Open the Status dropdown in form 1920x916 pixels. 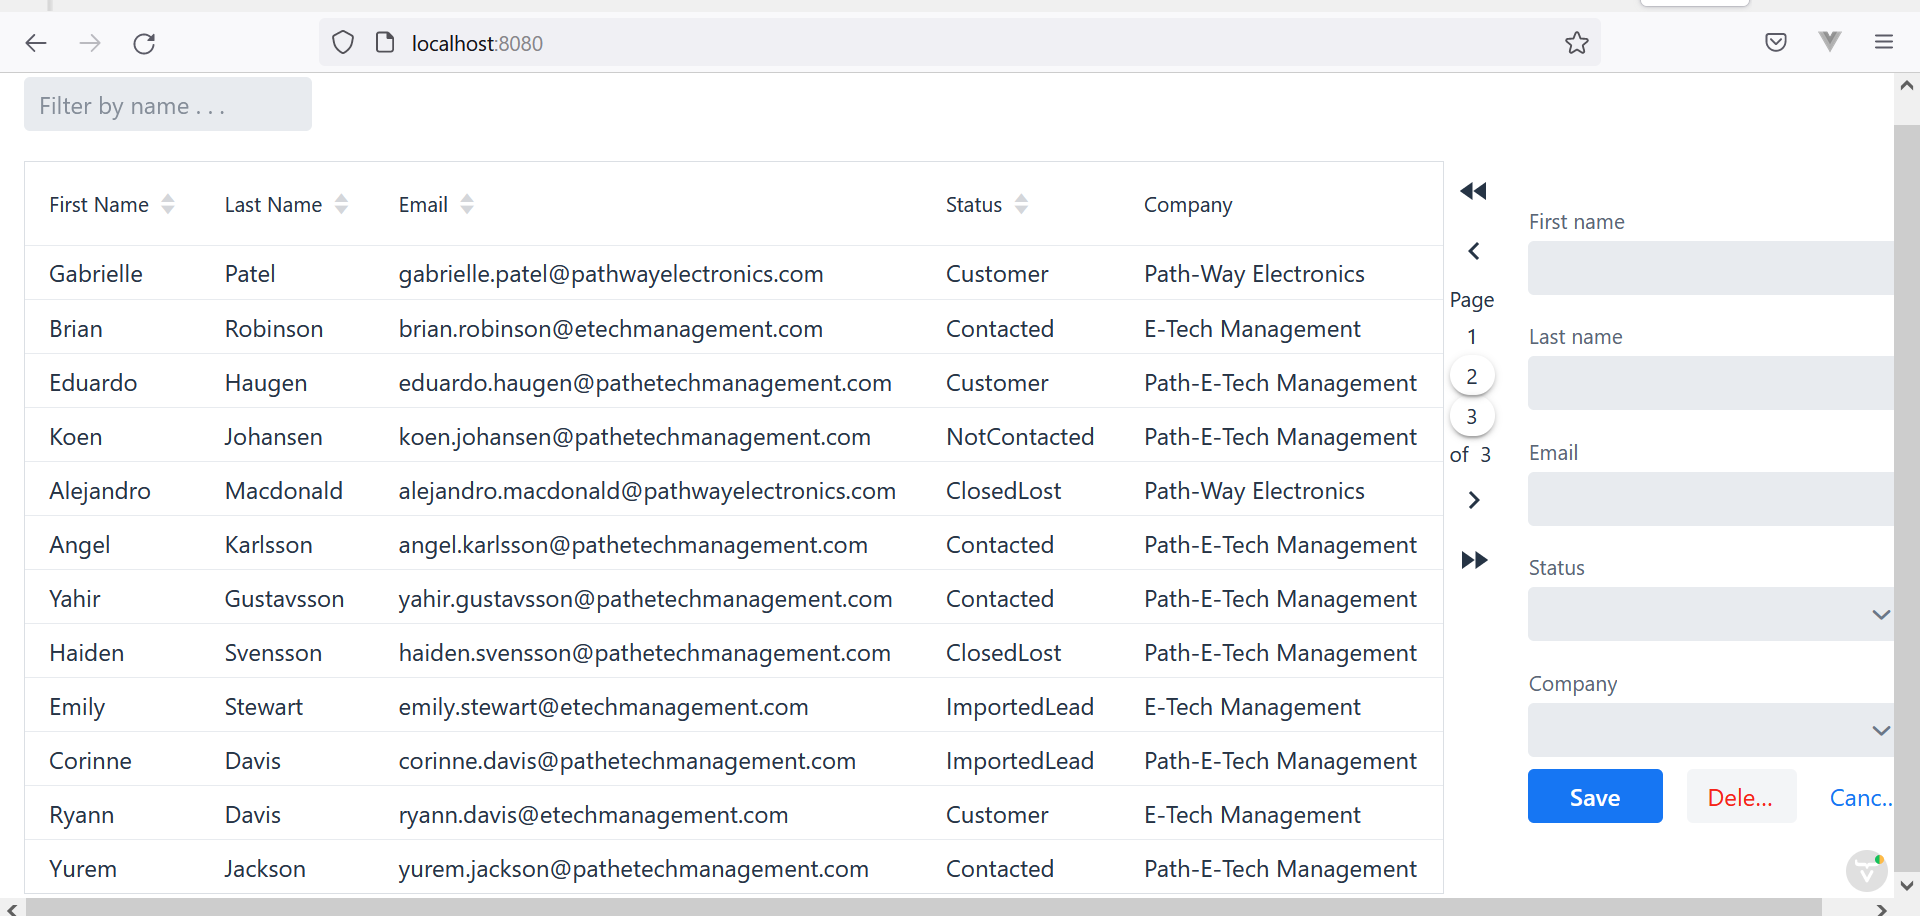1710,614
